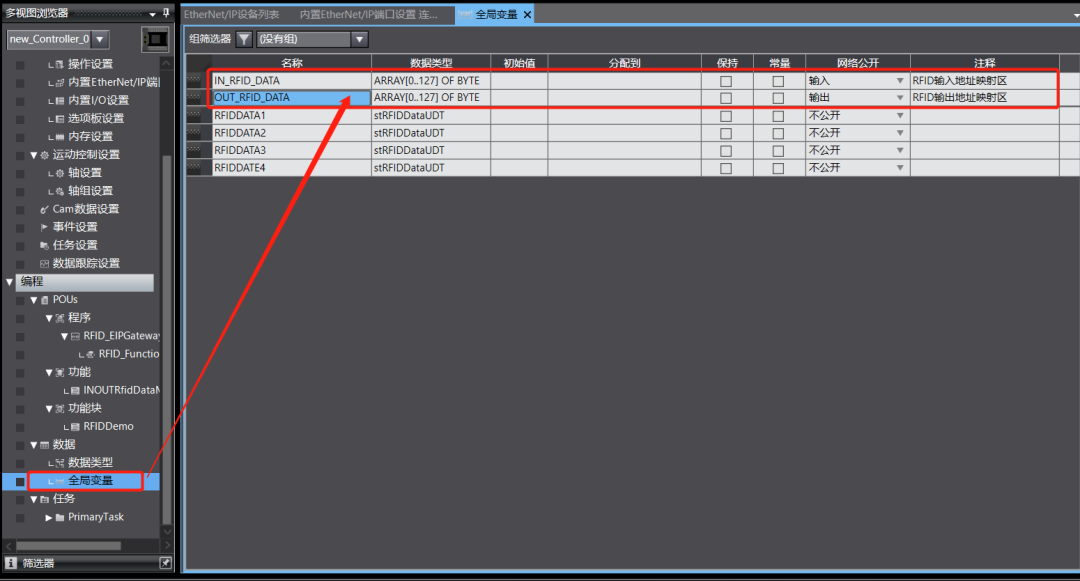Open 数据类型 under the 数据 node

pos(90,463)
